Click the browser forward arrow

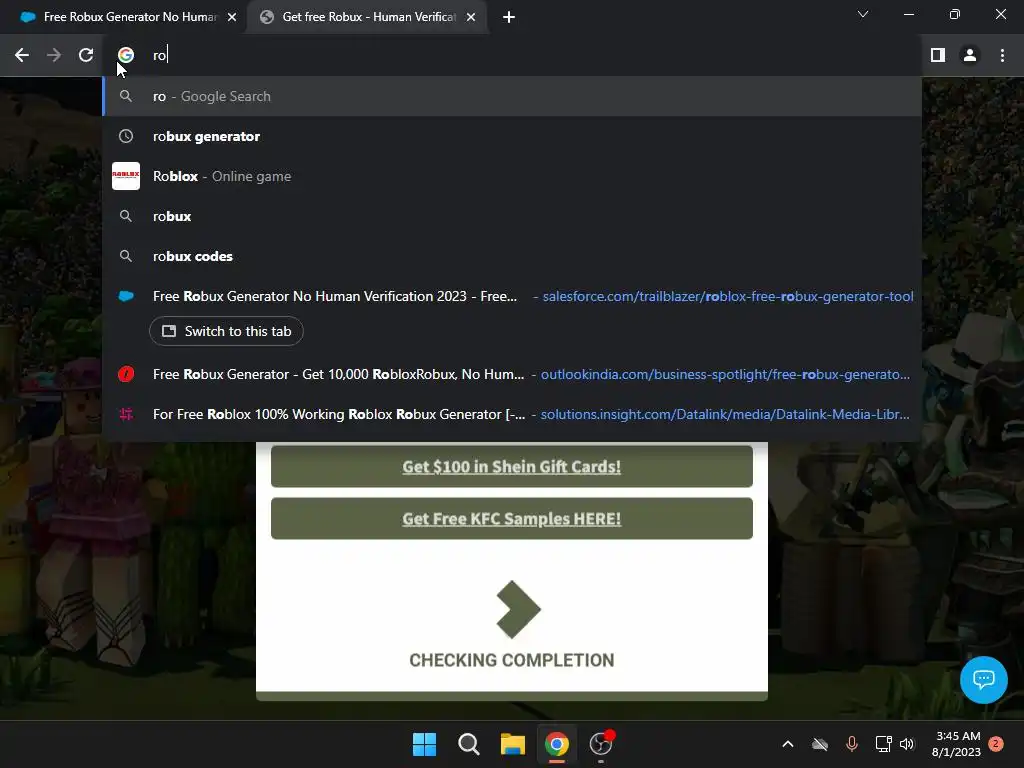(x=54, y=56)
